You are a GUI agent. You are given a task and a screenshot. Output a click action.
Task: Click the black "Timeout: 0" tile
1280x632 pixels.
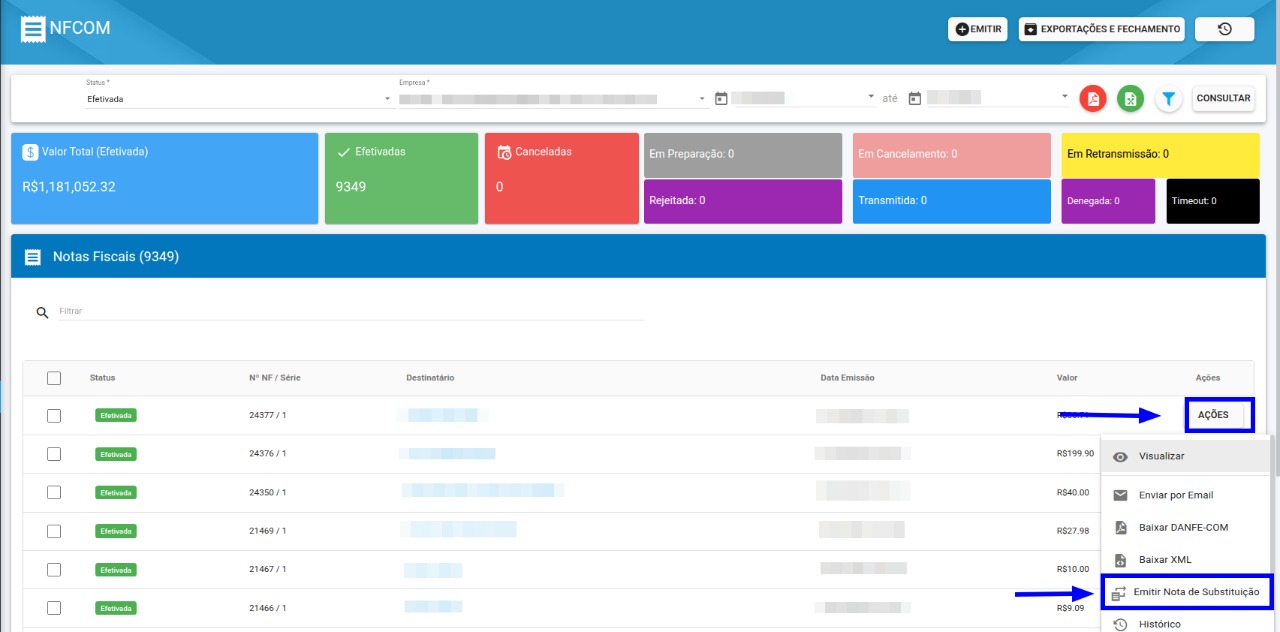1213,201
